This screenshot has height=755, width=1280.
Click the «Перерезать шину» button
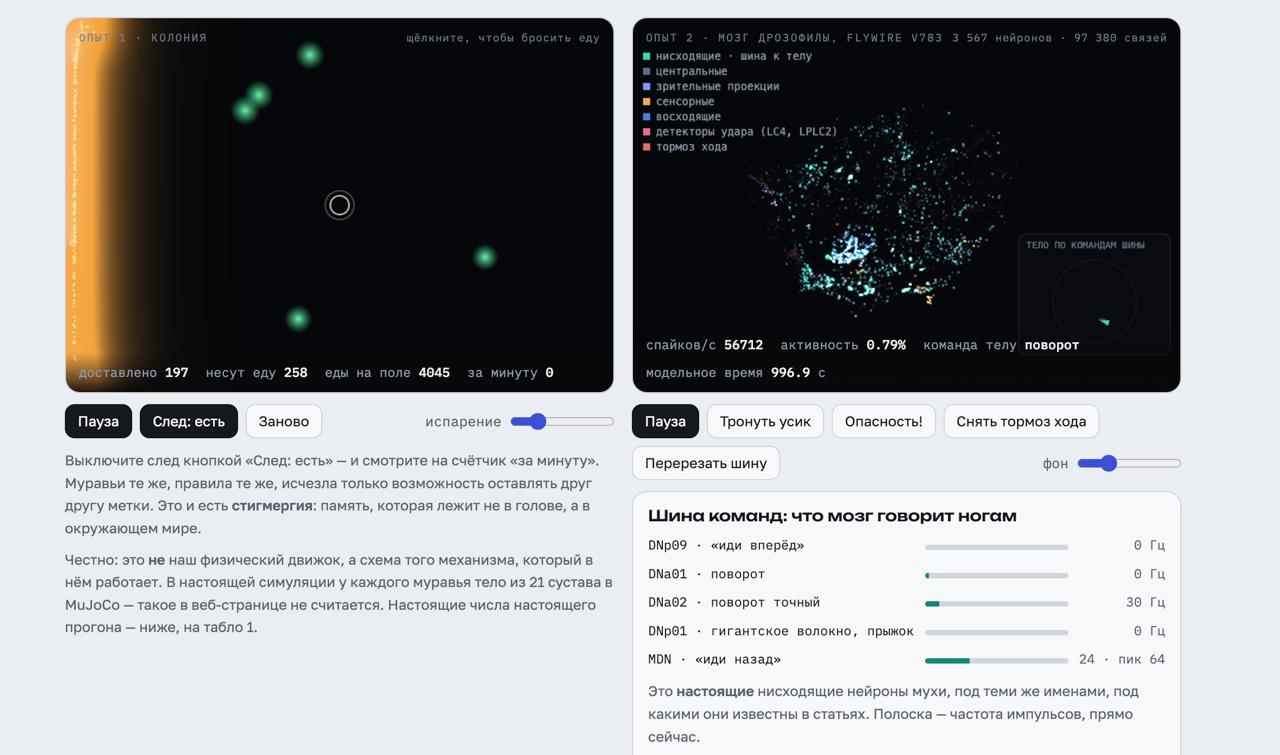pos(706,463)
